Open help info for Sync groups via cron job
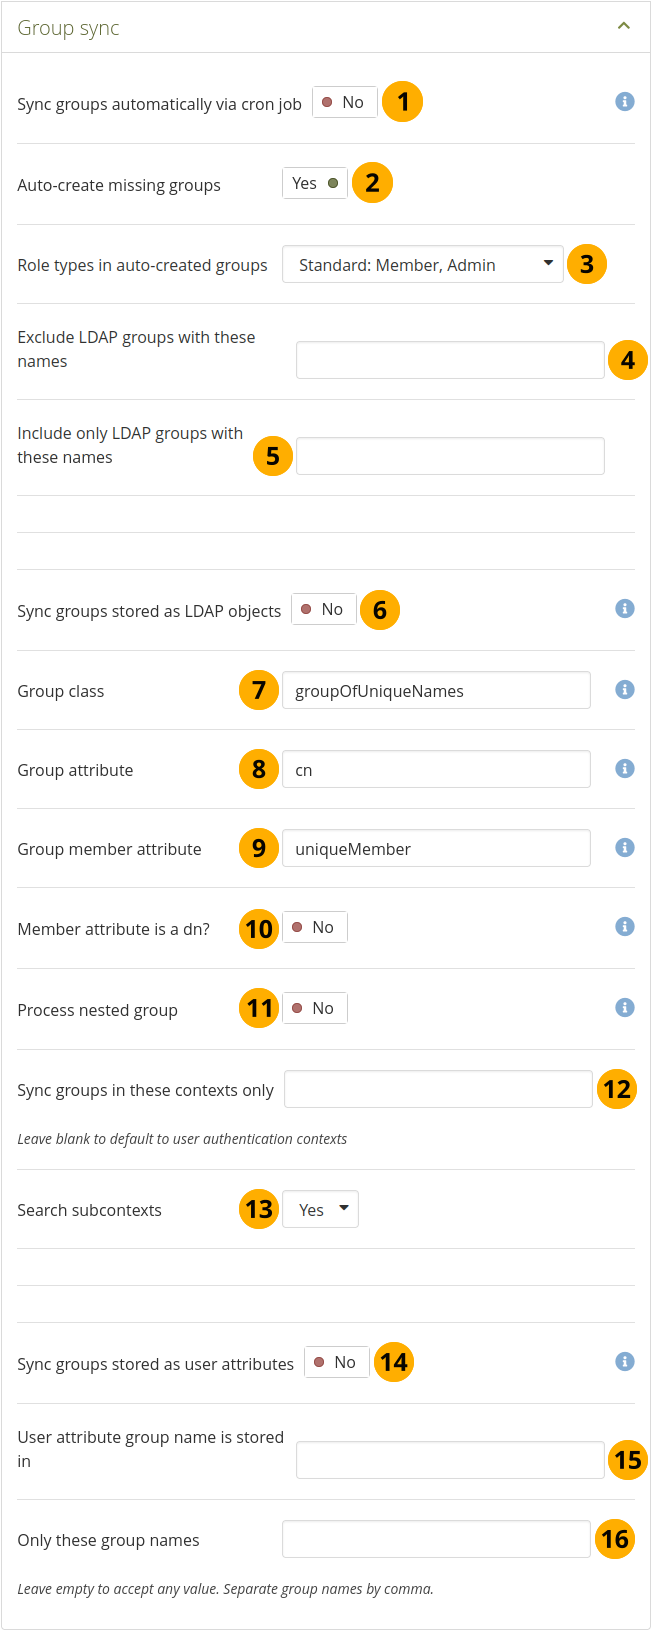This screenshot has width=657, height=1633. pos(624,102)
